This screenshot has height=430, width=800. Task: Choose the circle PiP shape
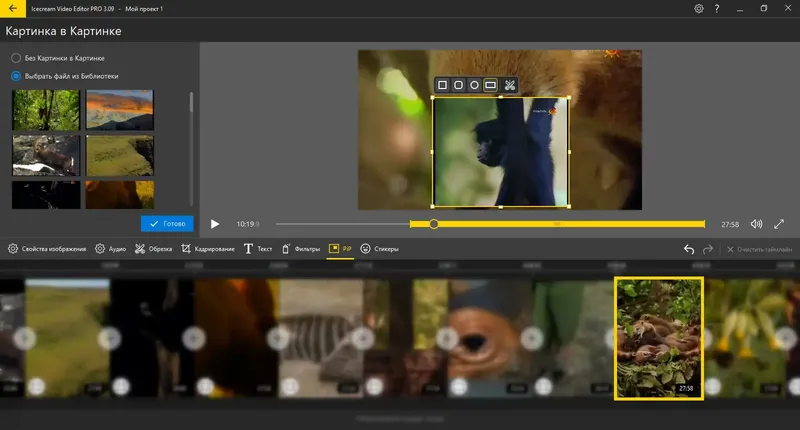pos(474,85)
